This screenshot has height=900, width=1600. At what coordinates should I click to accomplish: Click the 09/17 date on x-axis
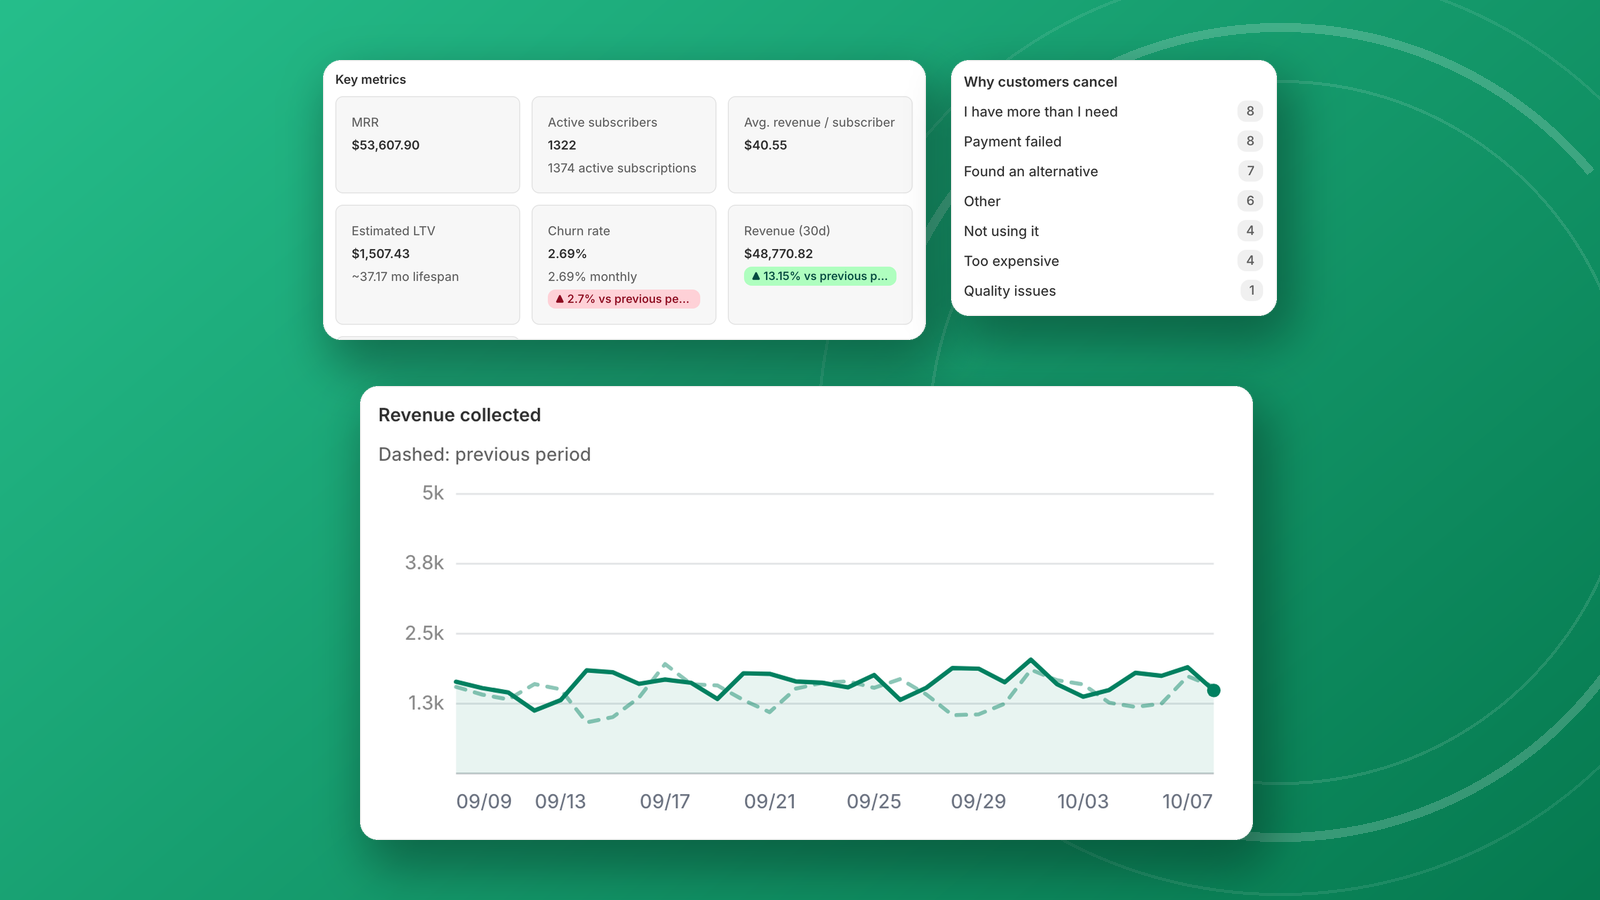point(665,802)
